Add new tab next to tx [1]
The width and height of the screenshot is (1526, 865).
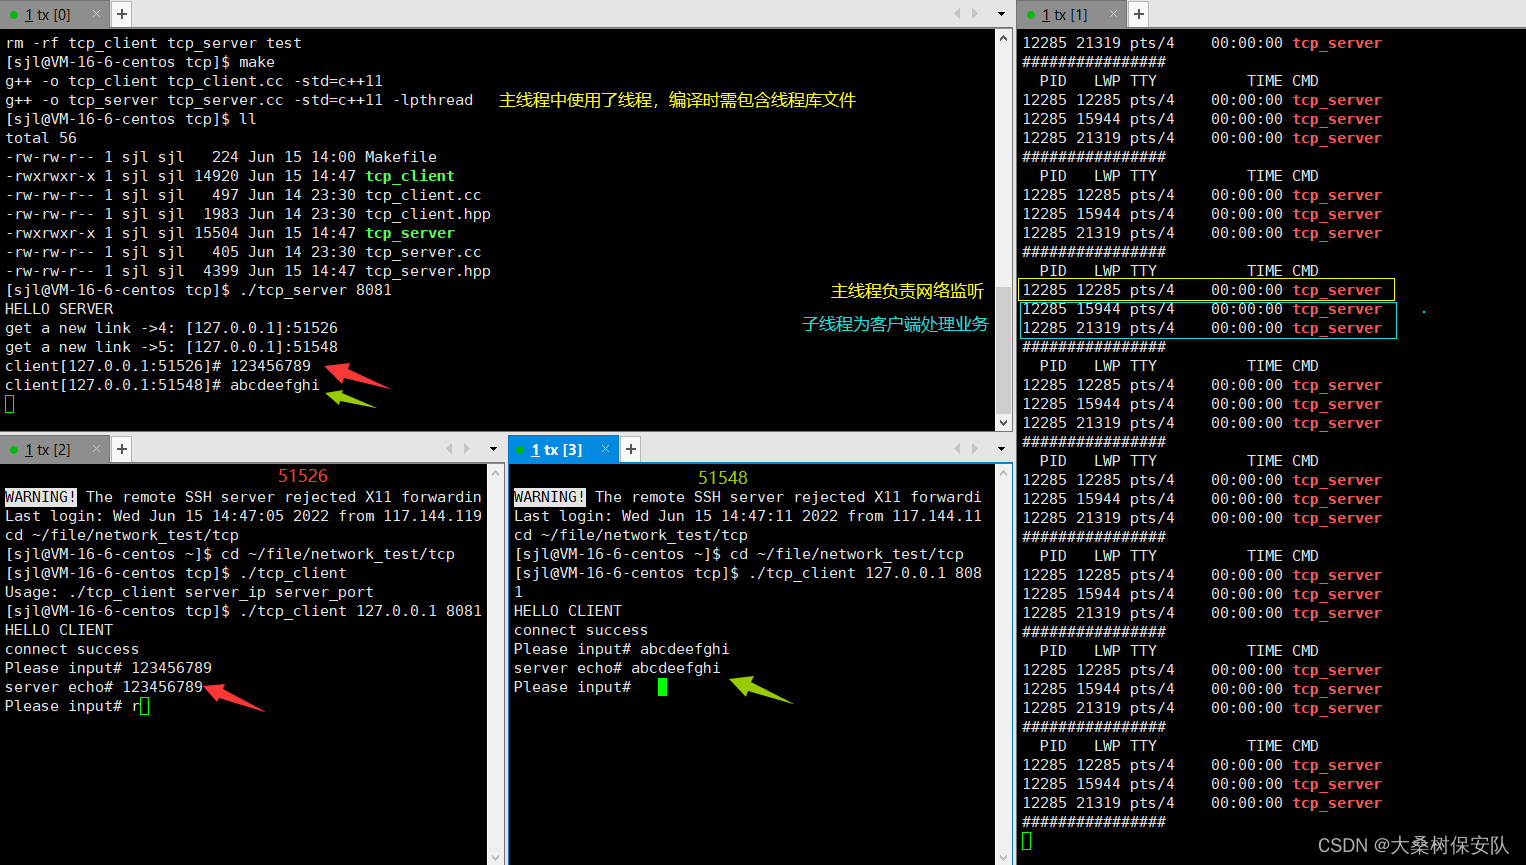(1138, 14)
